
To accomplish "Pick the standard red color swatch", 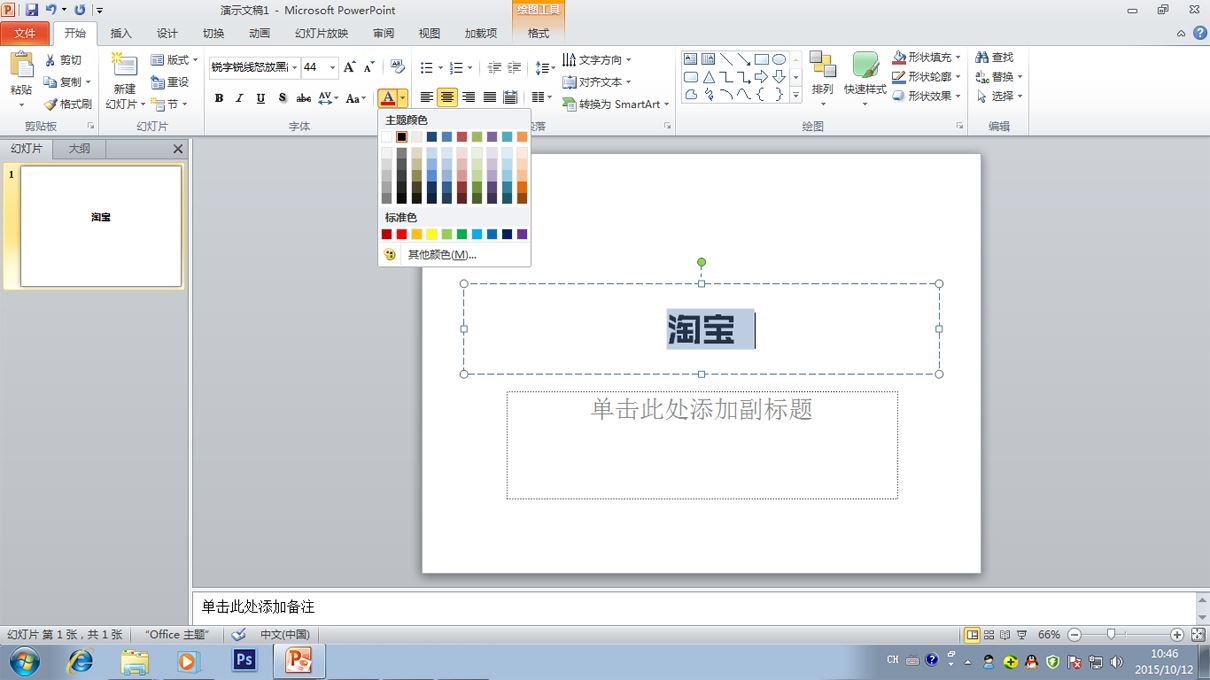I will [402, 234].
